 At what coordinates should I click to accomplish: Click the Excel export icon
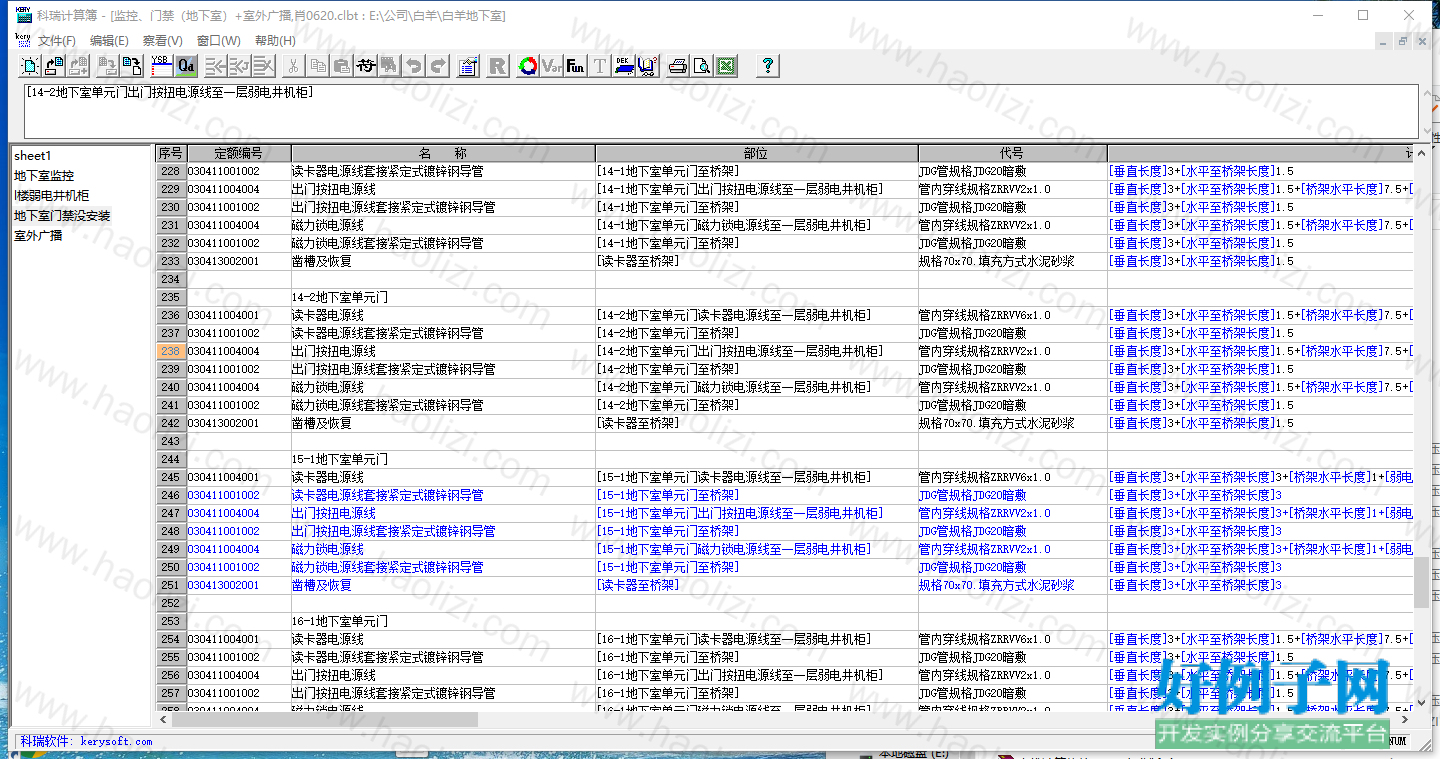tap(725, 66)
